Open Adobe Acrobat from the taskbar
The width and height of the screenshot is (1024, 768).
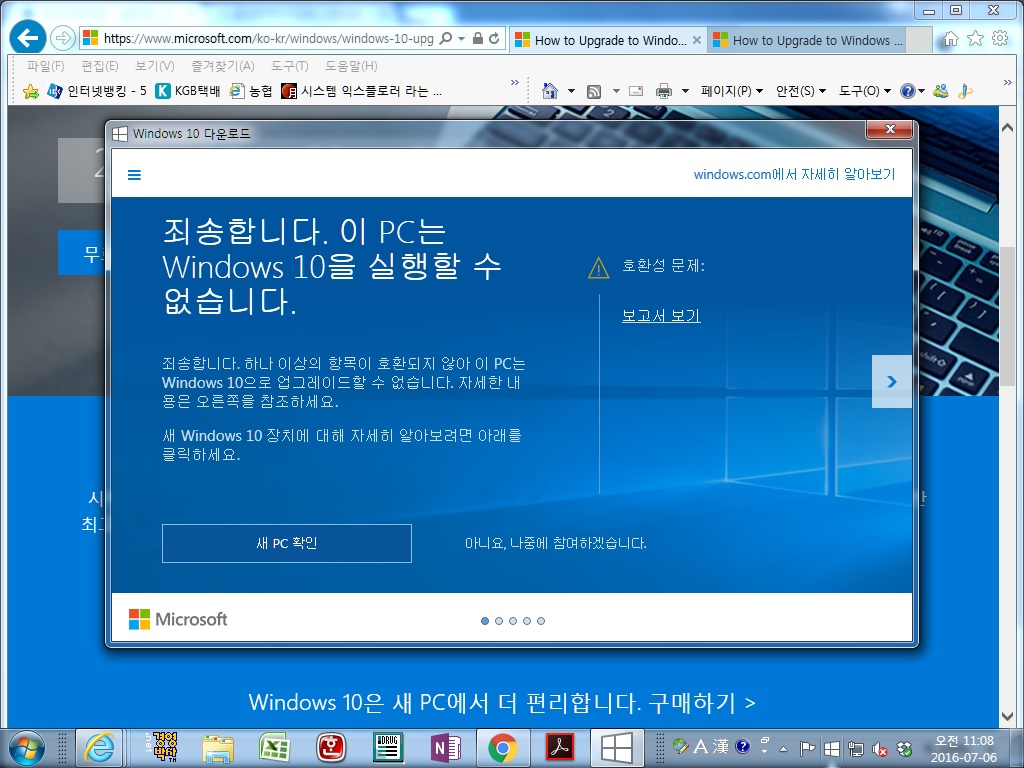tap(560, 748)
